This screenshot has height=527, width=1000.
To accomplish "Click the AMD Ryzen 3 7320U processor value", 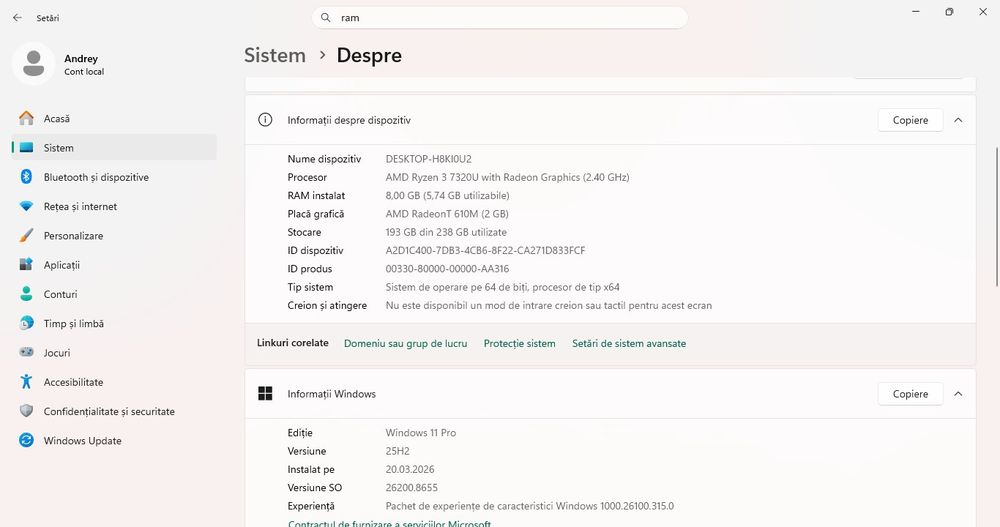I will [507, 177].
